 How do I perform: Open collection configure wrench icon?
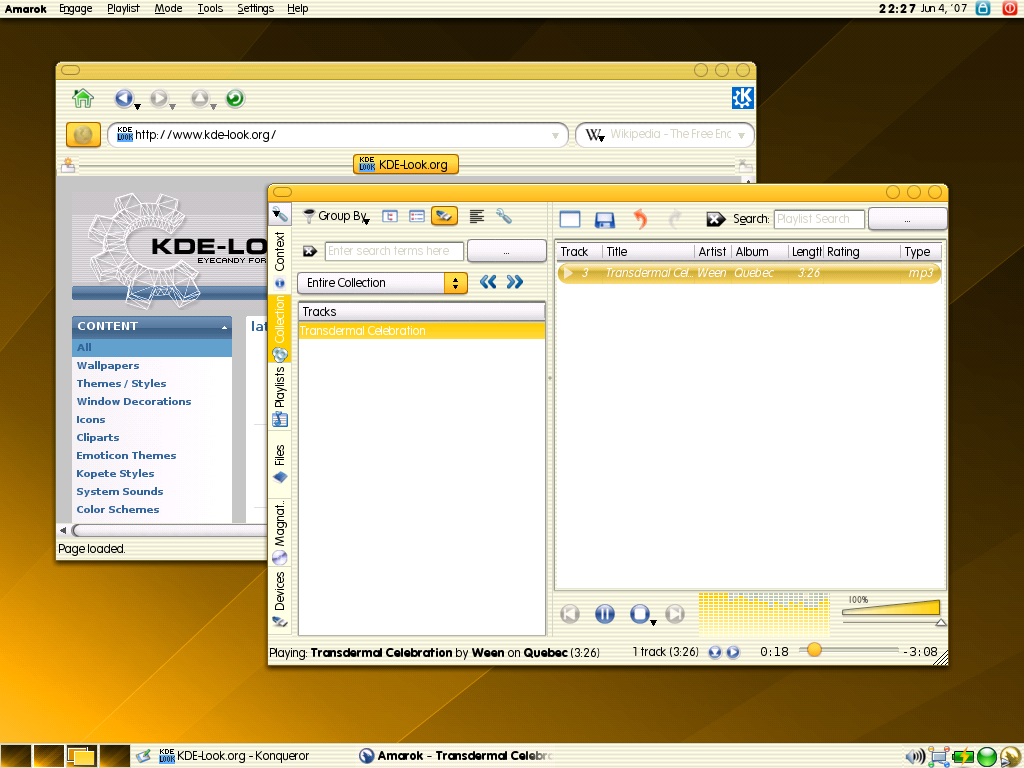click(504, 216)
